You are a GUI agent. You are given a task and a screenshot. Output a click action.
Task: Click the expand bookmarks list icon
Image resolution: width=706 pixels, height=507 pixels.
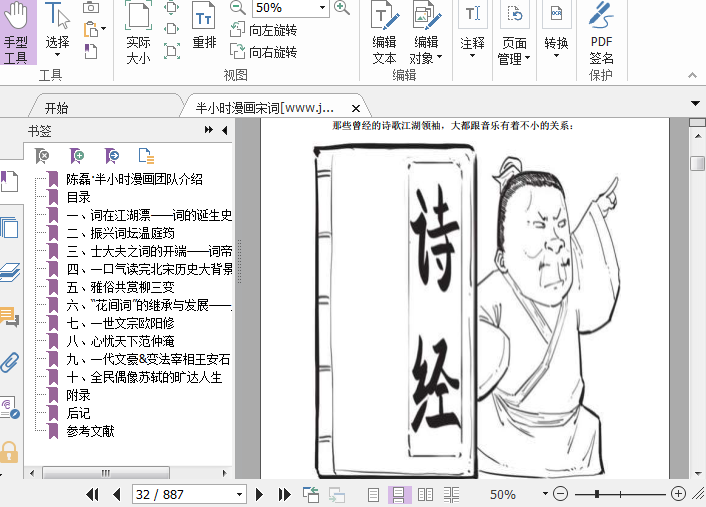point(146,156)
